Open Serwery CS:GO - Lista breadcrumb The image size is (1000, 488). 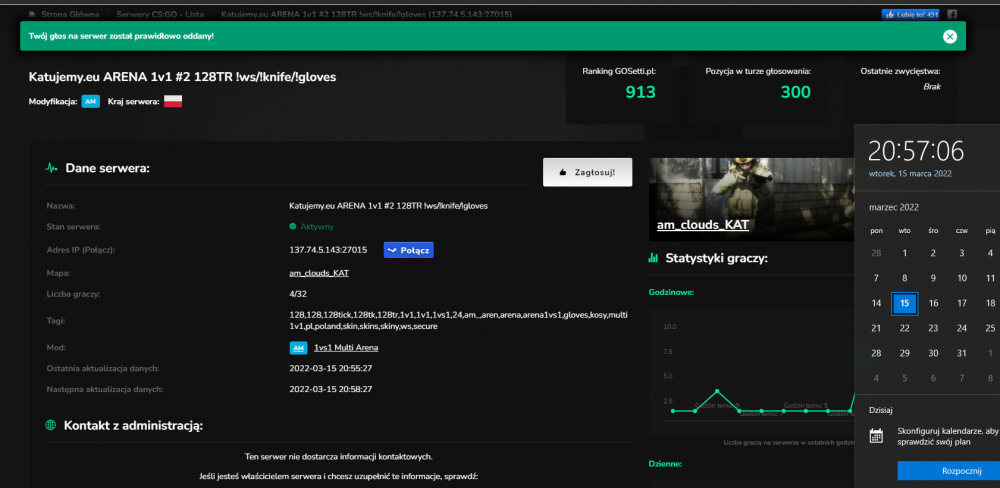pyautogui.click(x=160, y=14)
